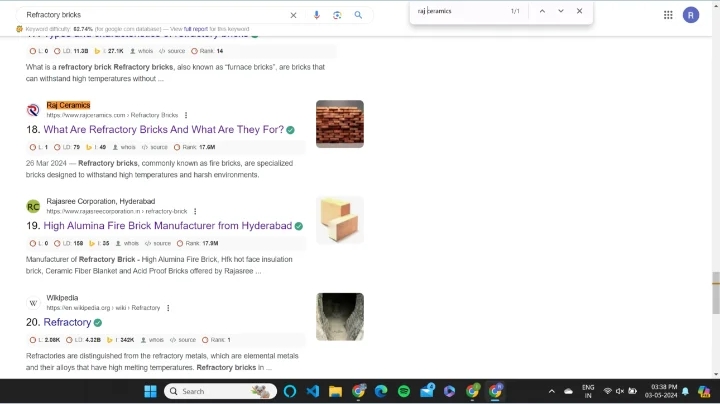720x404 pixels.
Task: Open clock and date 03:38 PM
Action: (x=661, y=392)
